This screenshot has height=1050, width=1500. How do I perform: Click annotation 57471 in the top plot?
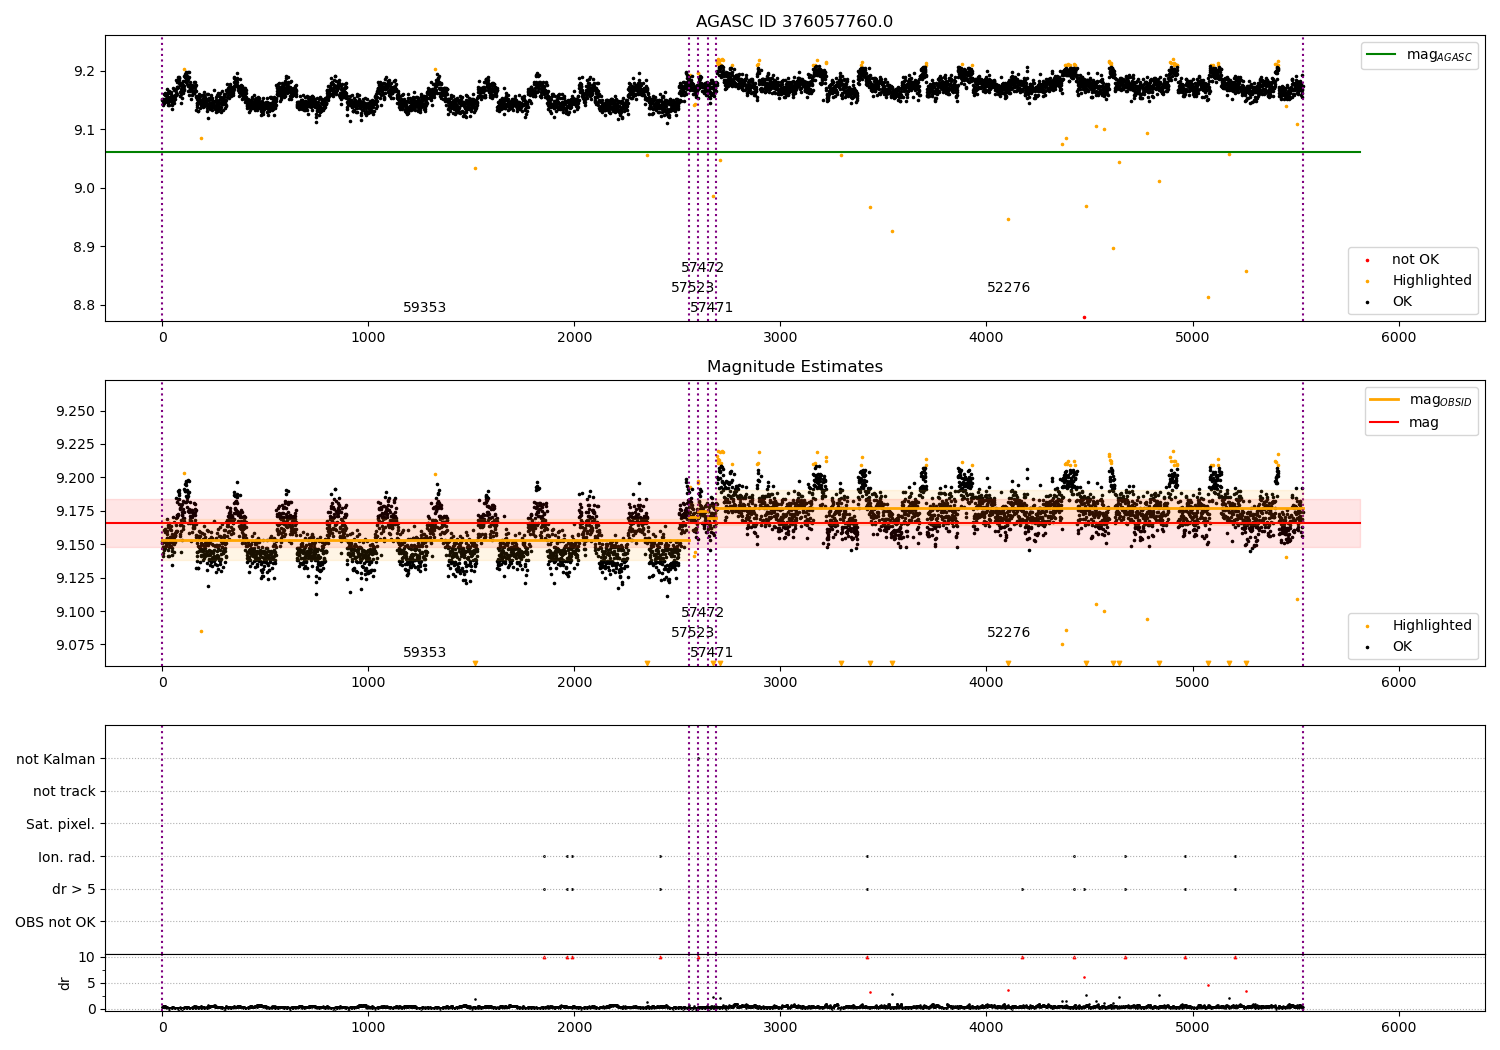(x=712, y=308)
